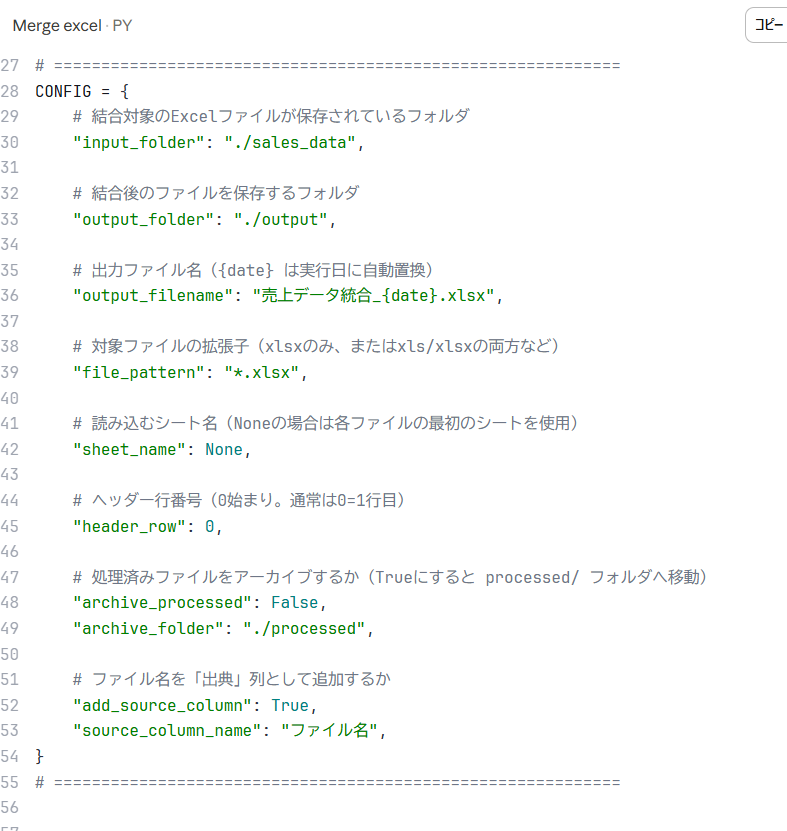Image resolution: width=787 pixels, height=831 pixels.
Task: Click the None value of sheet_name
Action: (x=224, y=449)
